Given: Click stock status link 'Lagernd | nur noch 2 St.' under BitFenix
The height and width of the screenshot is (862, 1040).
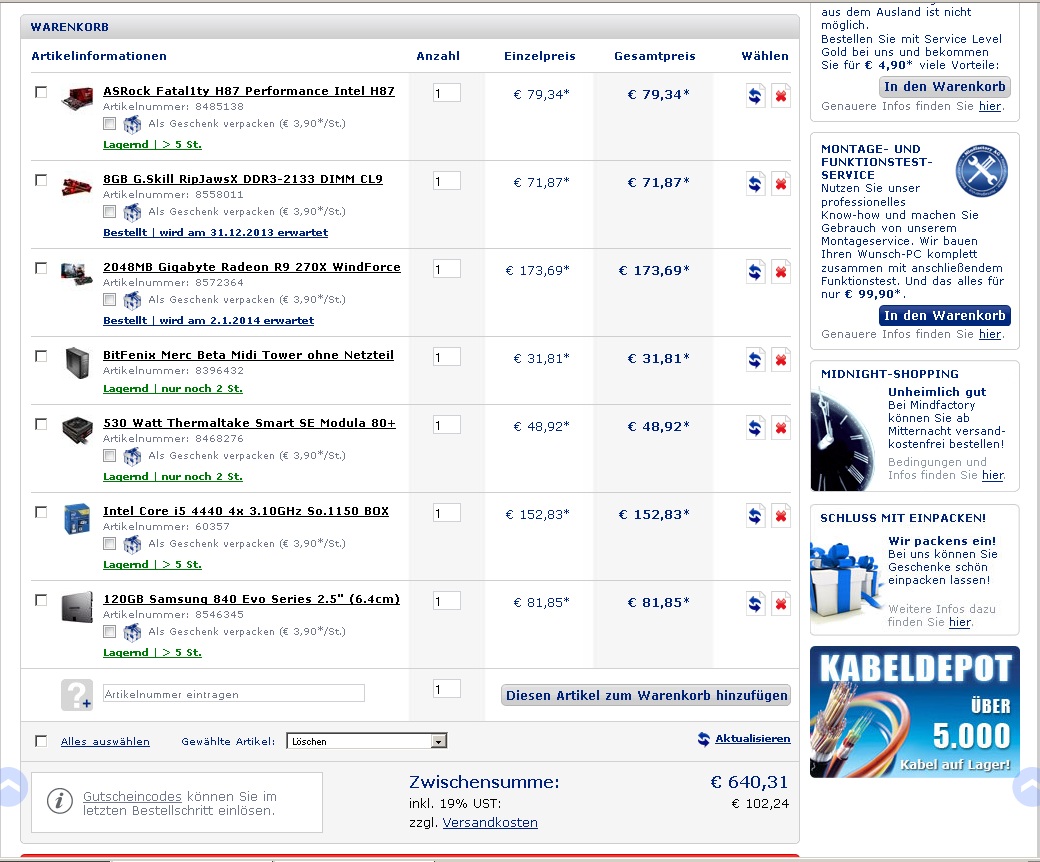Looking at the screenshot, I should point(173,389).
